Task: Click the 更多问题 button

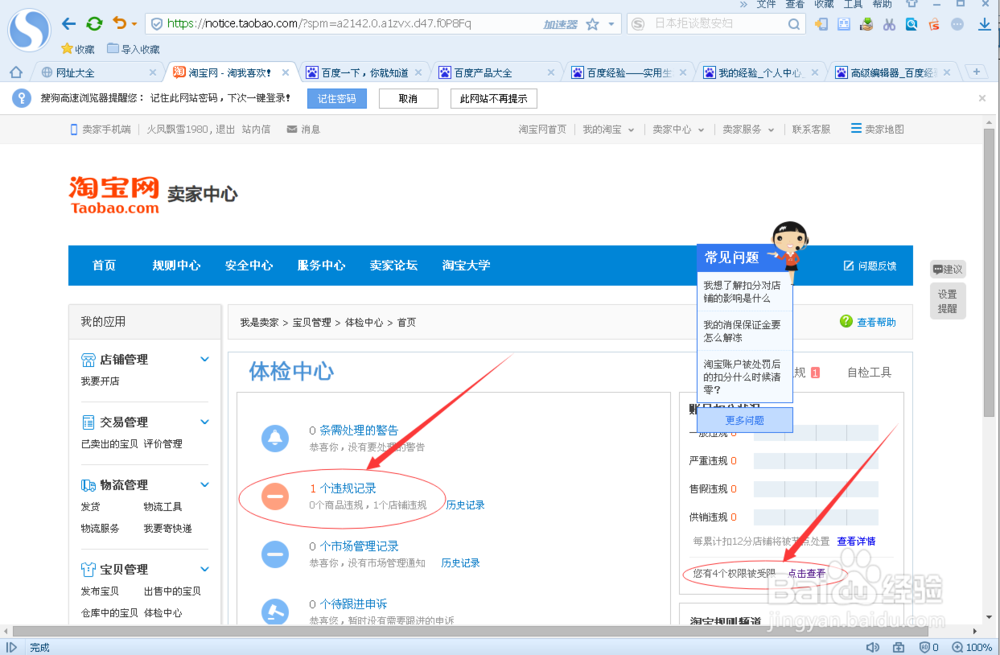Action: point(745,420)
